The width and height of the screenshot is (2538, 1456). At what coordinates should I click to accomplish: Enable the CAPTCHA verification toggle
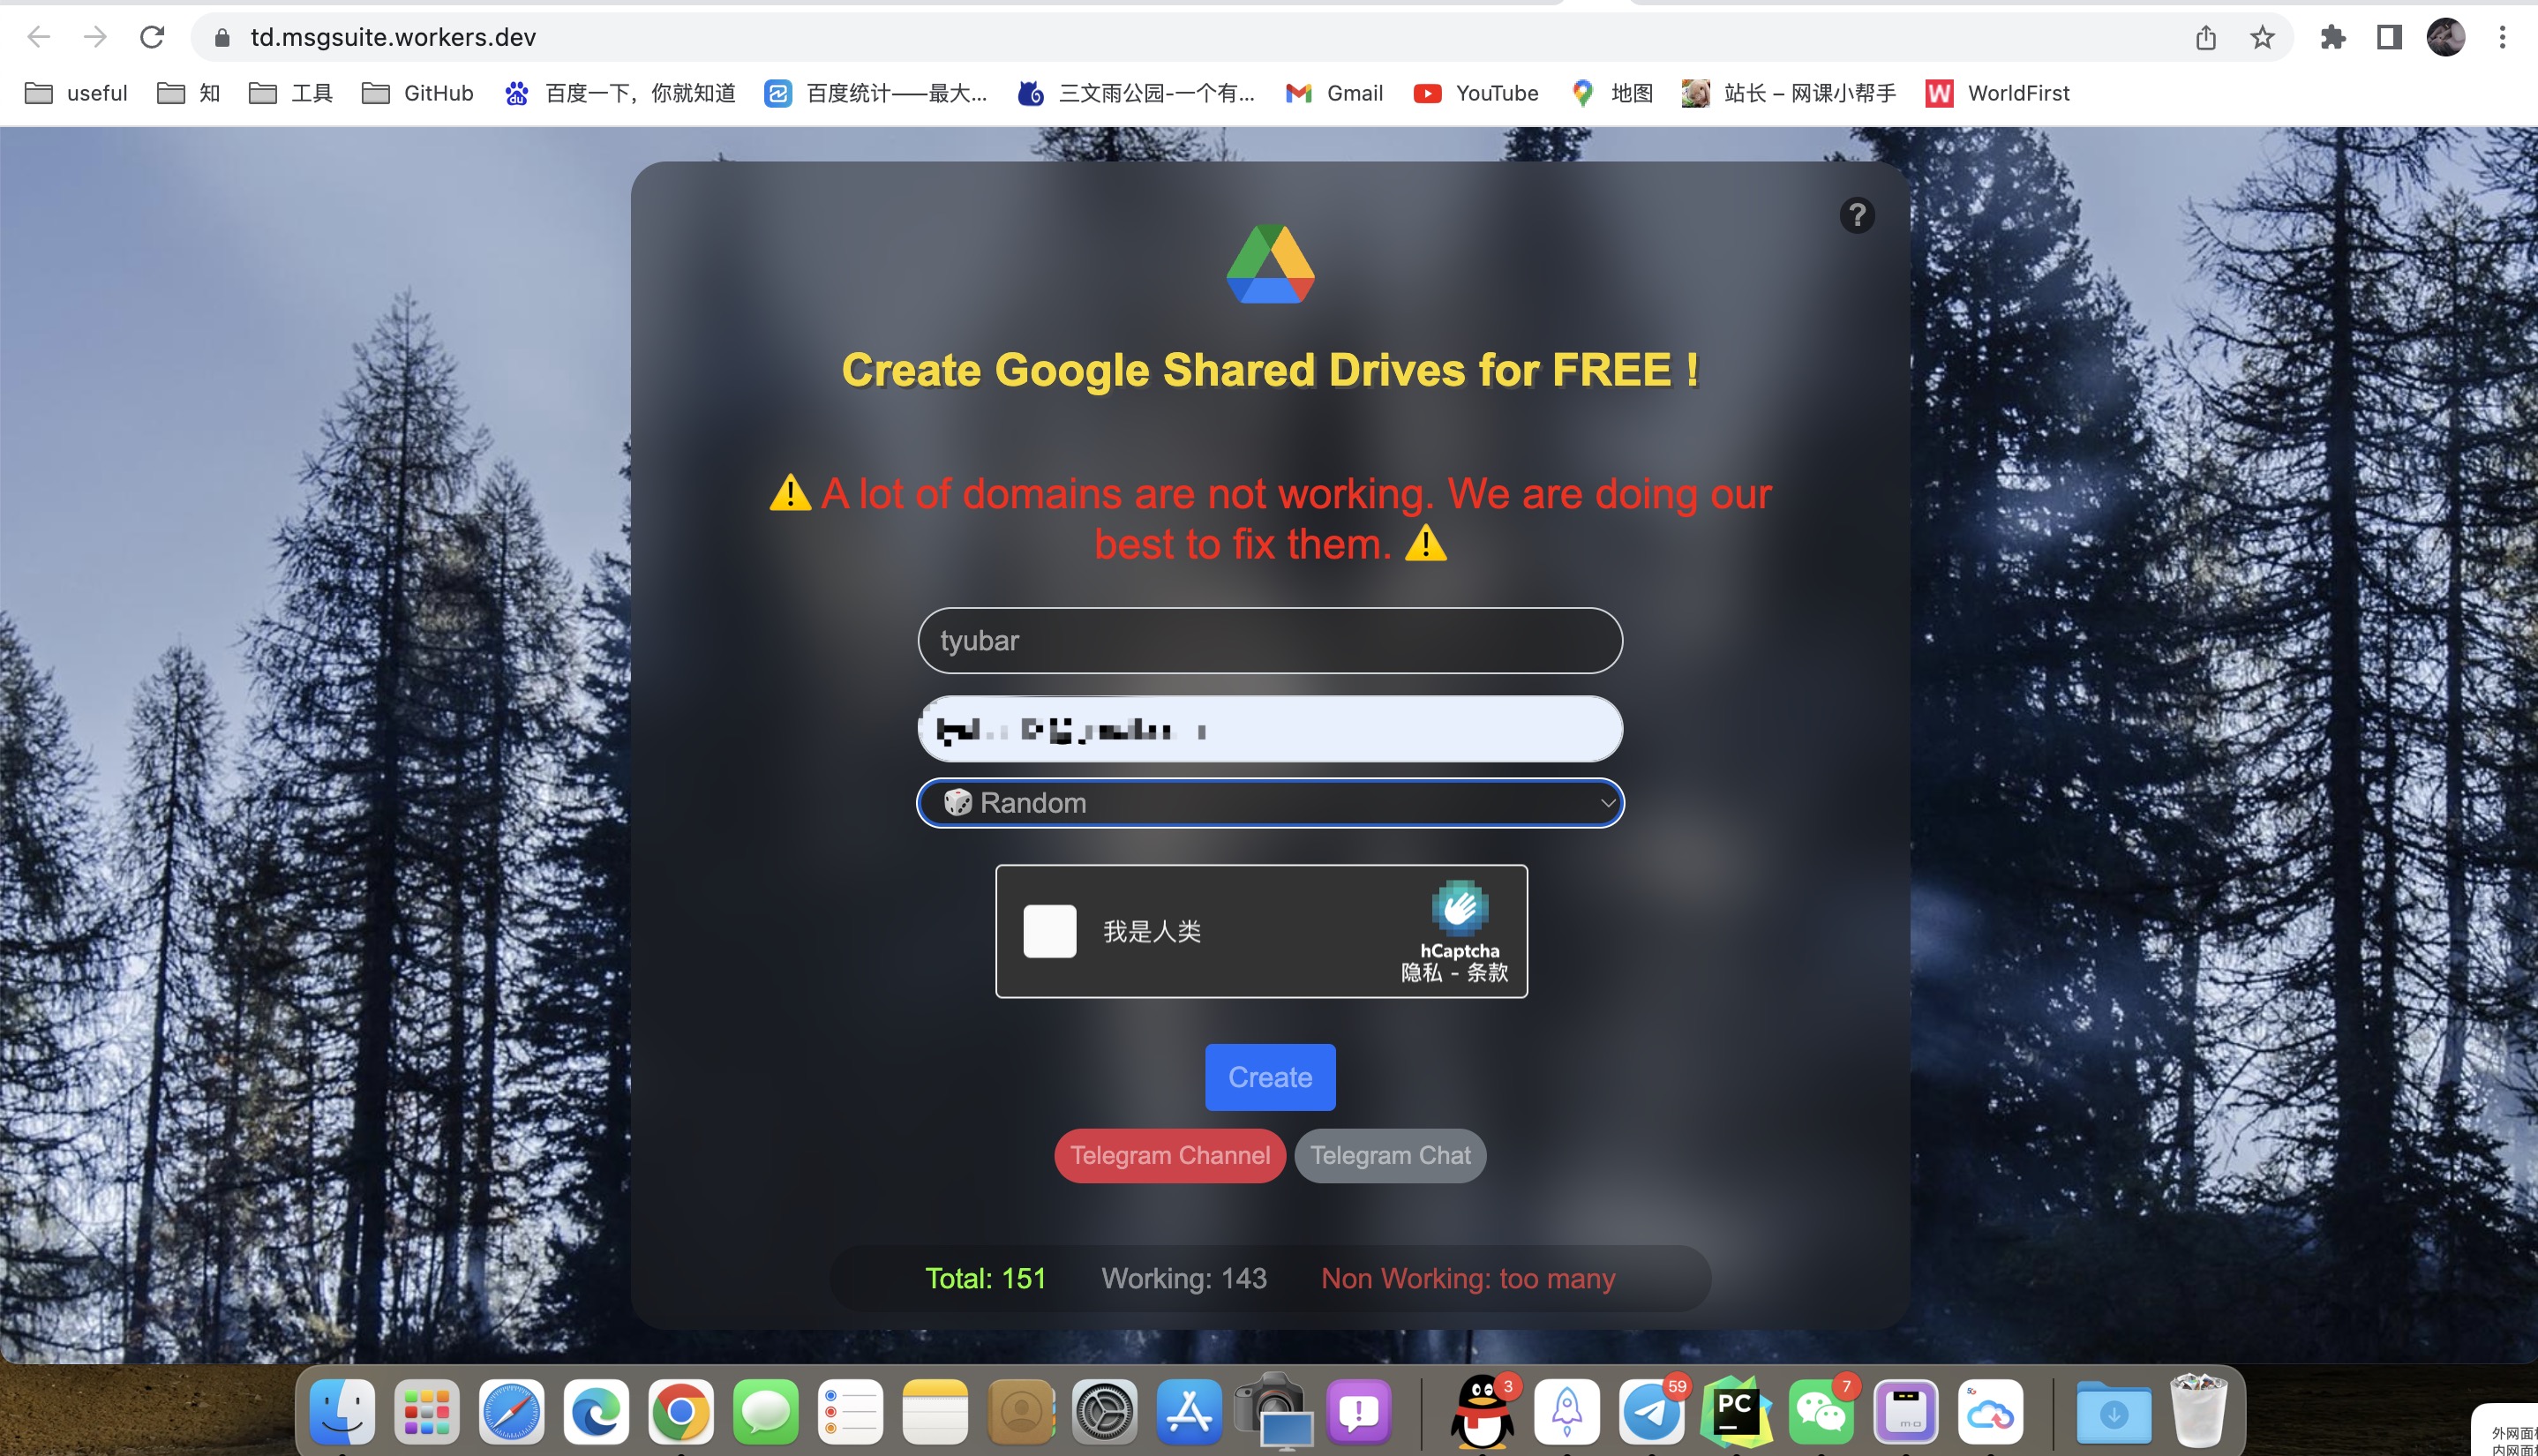point(1047,931)
